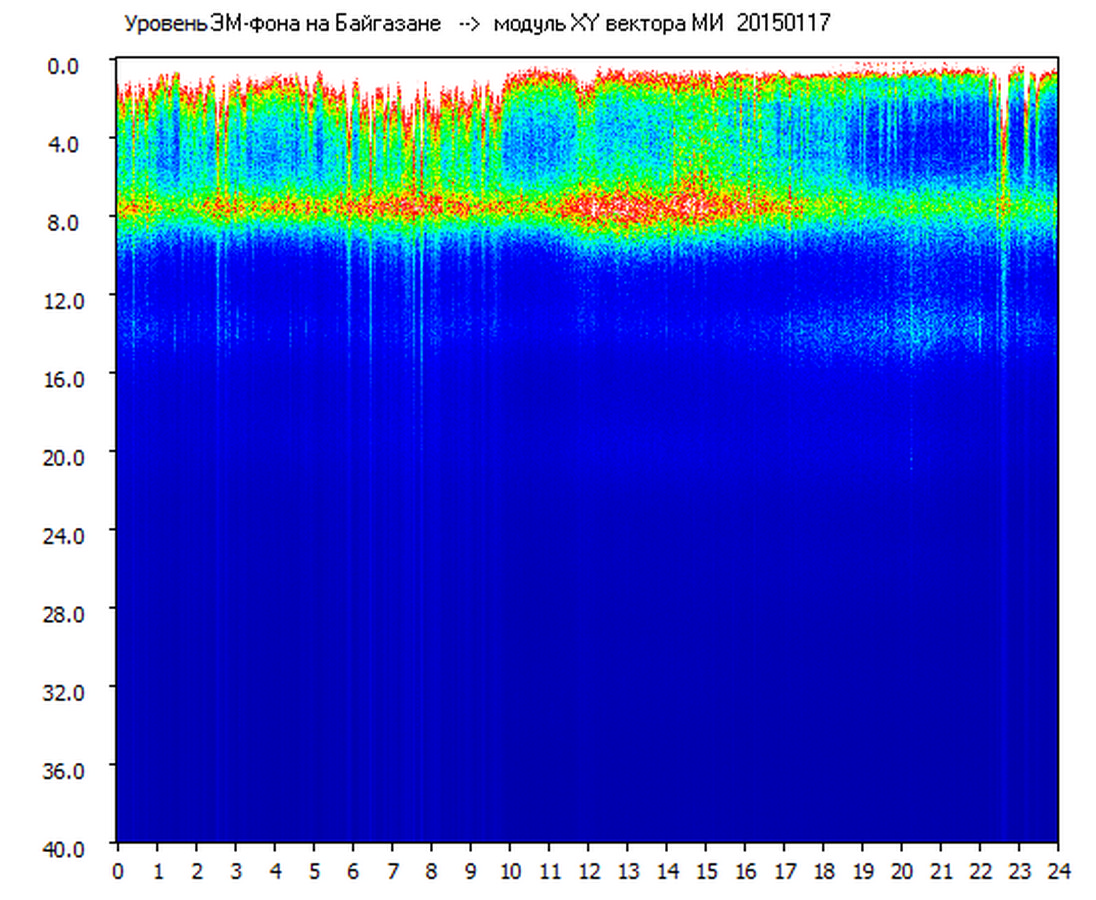1096x900 pixels.
Task: Select hour 6 on the time axis
Action: click(x=353, y=871)
